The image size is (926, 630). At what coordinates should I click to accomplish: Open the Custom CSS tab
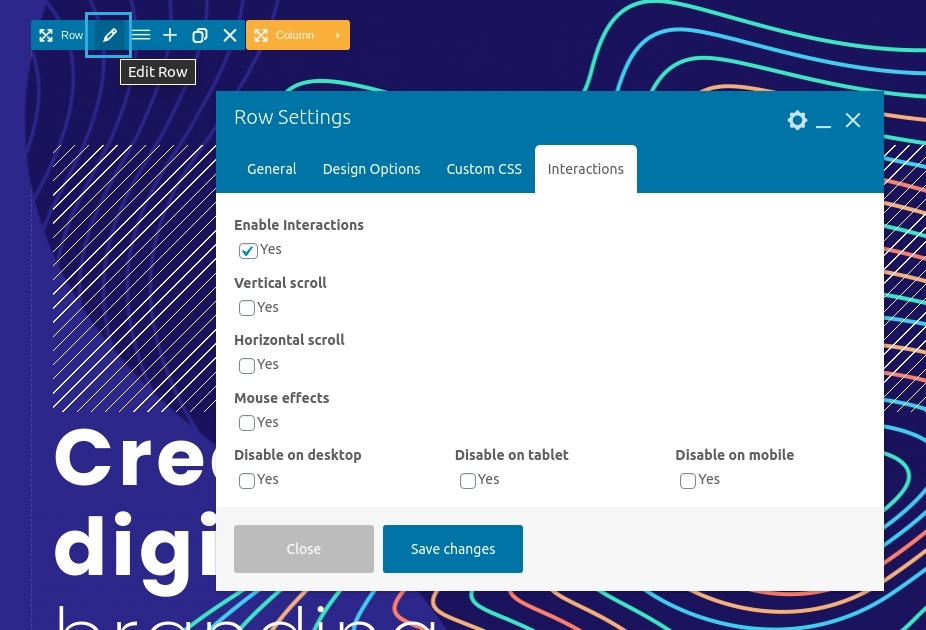(x=484, y=169)
